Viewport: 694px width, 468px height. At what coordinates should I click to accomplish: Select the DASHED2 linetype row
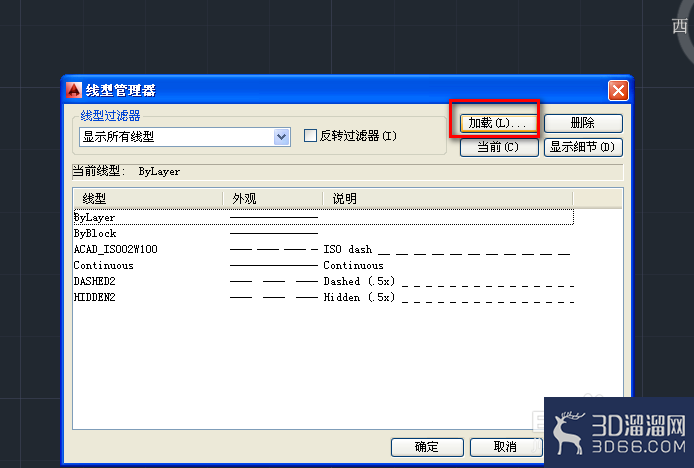324,281
